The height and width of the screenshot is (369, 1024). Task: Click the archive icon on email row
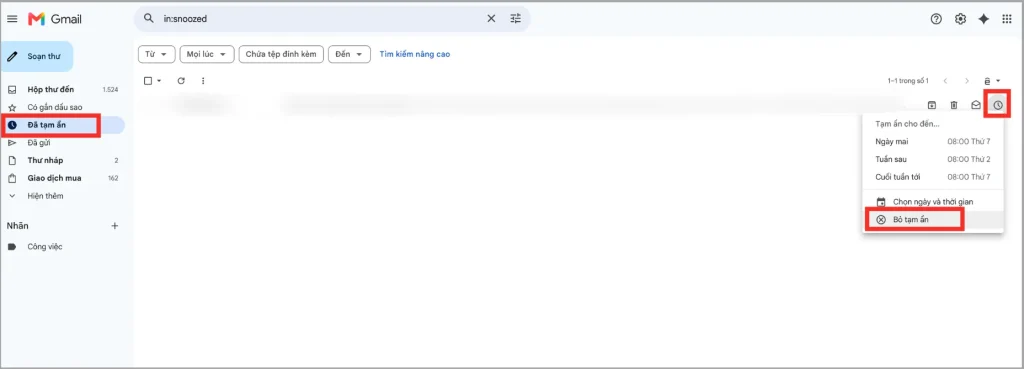point(932,105)
